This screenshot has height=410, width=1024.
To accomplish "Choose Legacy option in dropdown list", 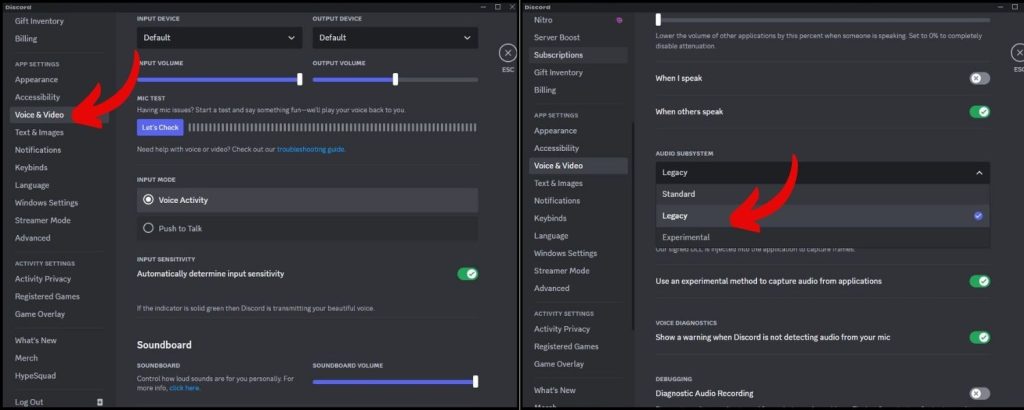I will coord(823,215).
